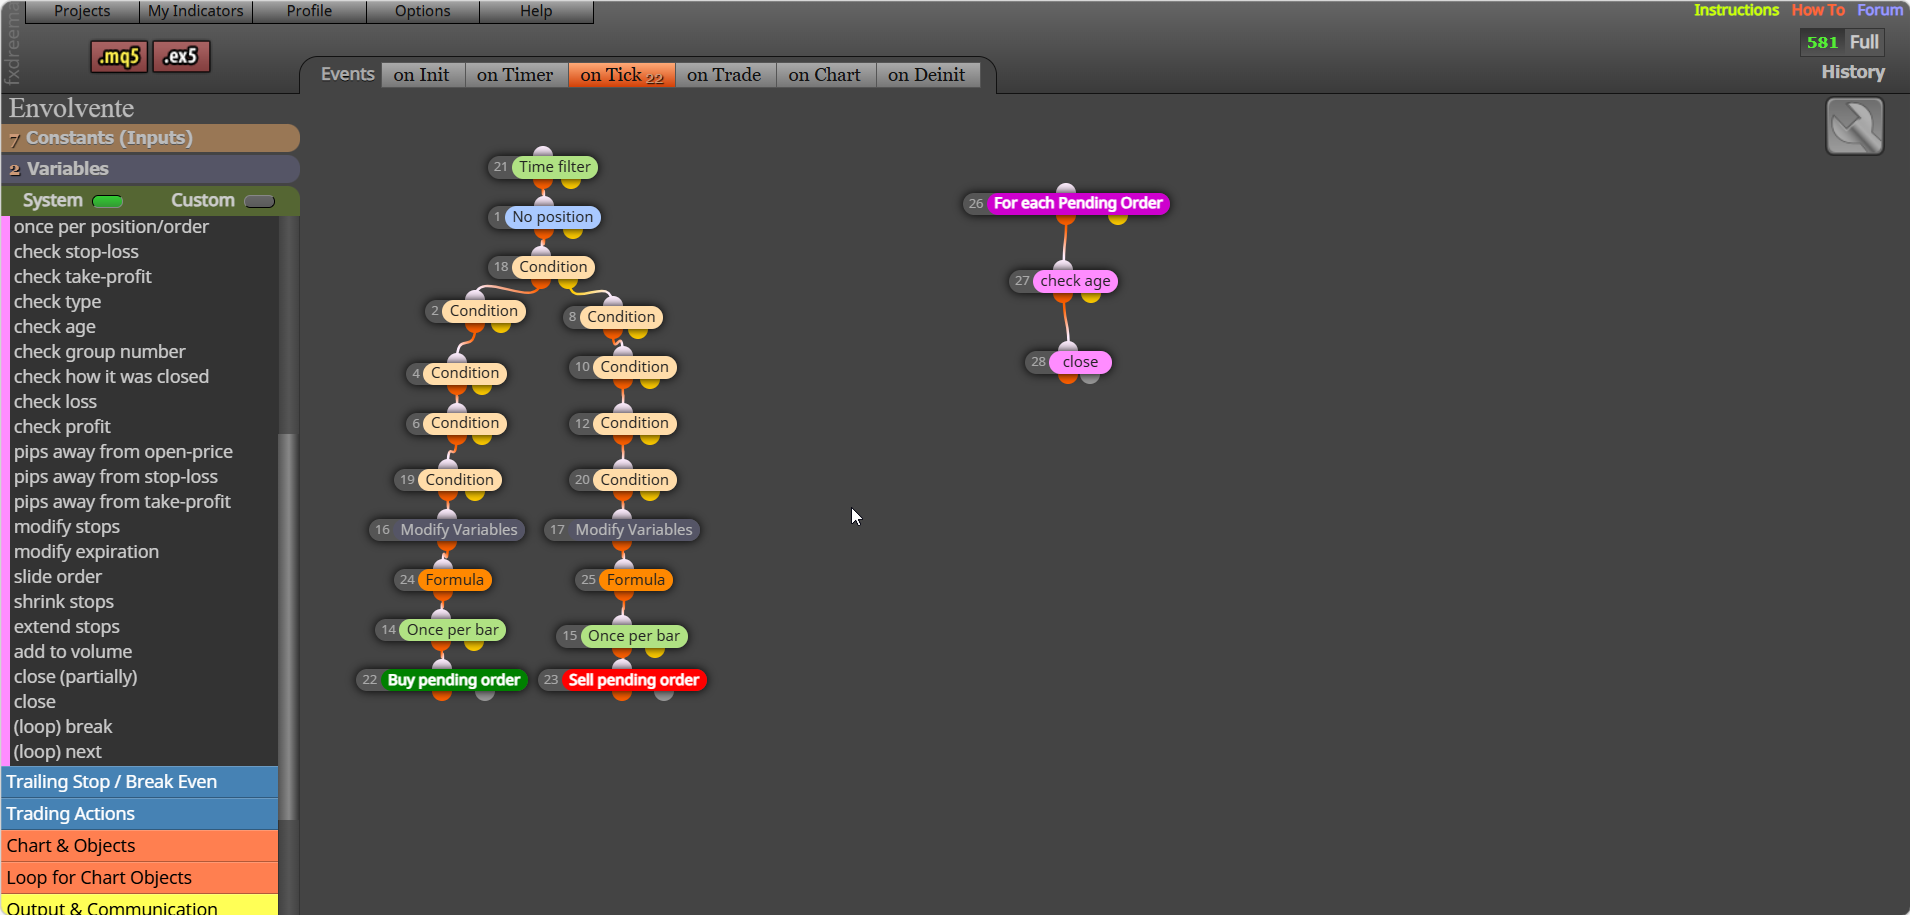Select Once per bar block 15
This screenshot has width=1910, height=915.
[x=633, y=636]
